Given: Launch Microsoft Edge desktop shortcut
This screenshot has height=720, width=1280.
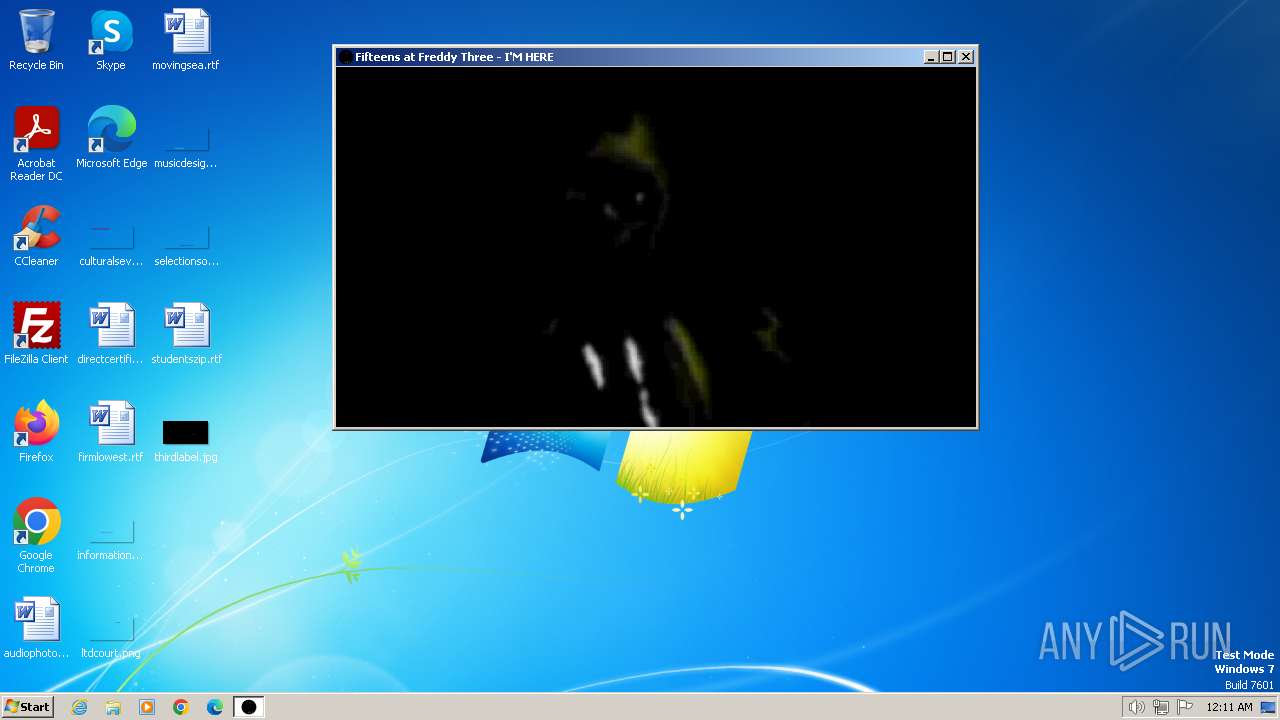Looking at the screenshot, I should (x=111, y=138).
